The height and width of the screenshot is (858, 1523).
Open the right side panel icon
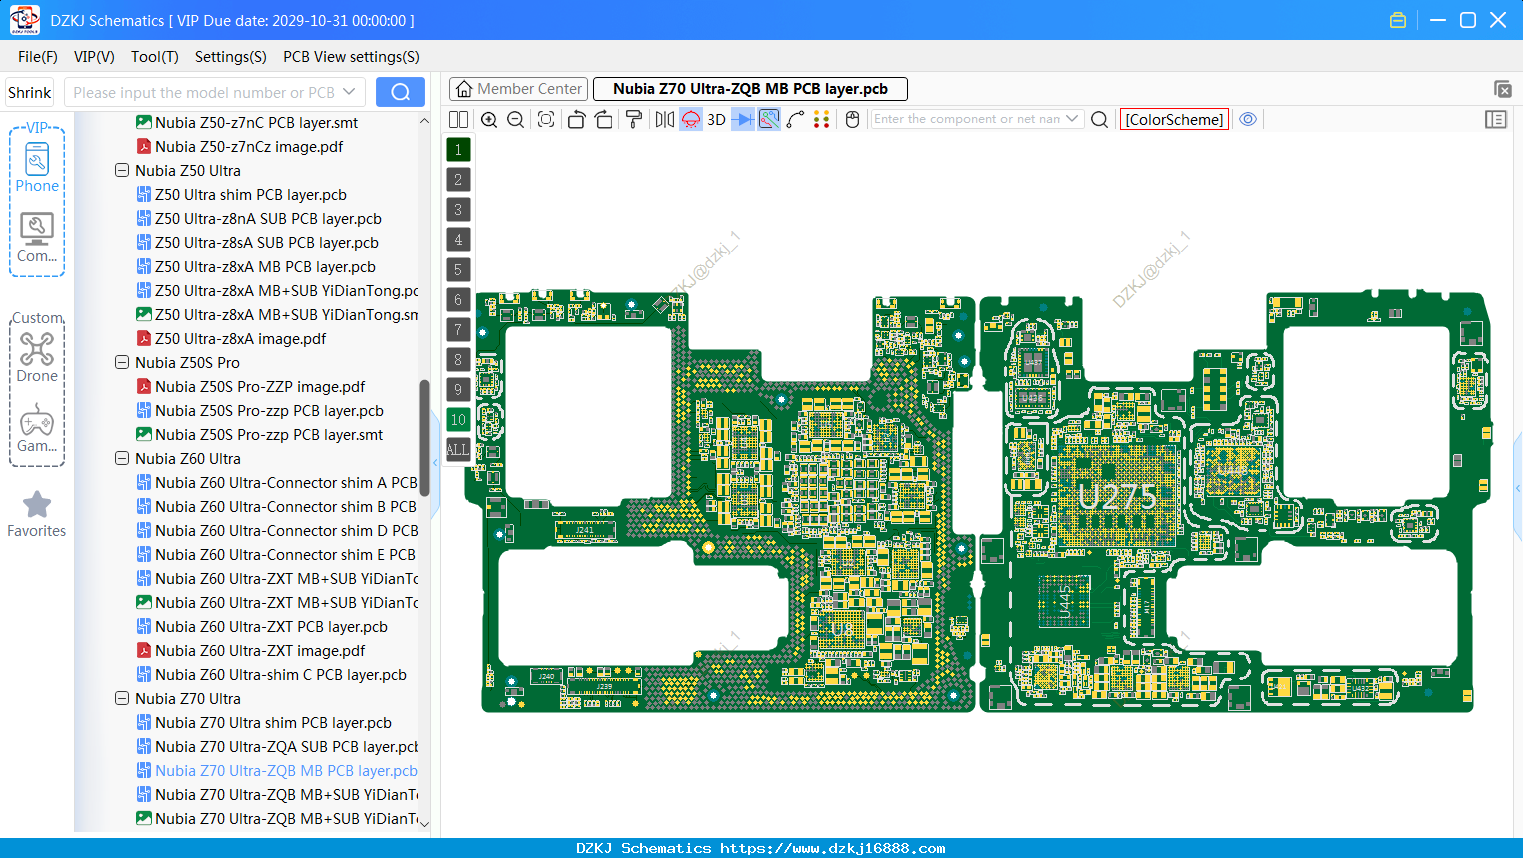tap(1496, 119)
